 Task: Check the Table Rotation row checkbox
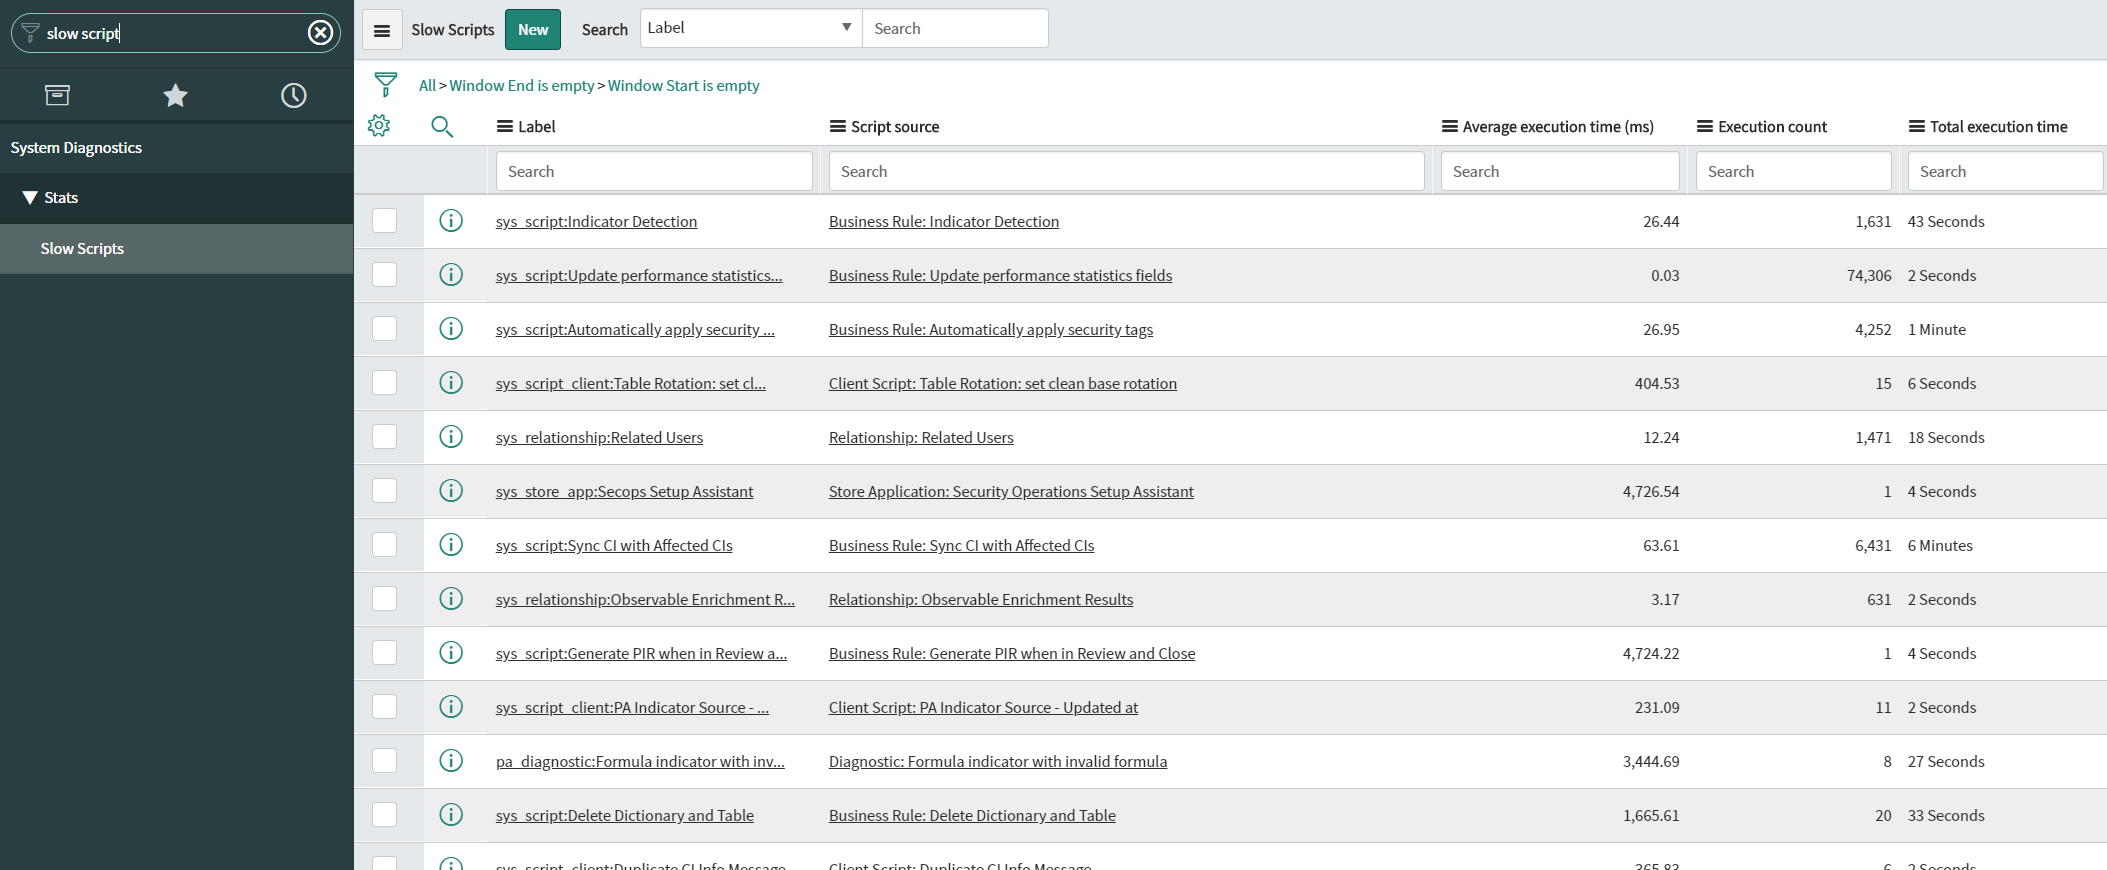pos(384,382)
